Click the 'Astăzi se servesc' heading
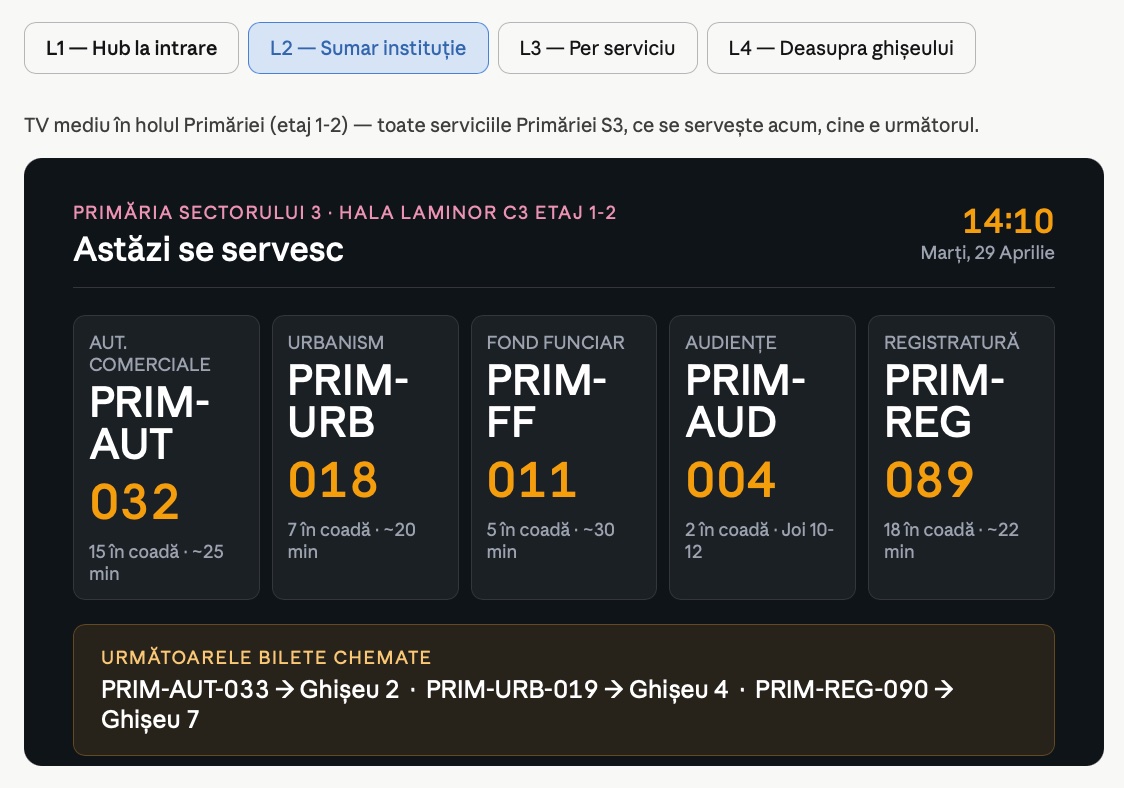This screenshot has height=788, width=1124. click(x=209, y=250)
